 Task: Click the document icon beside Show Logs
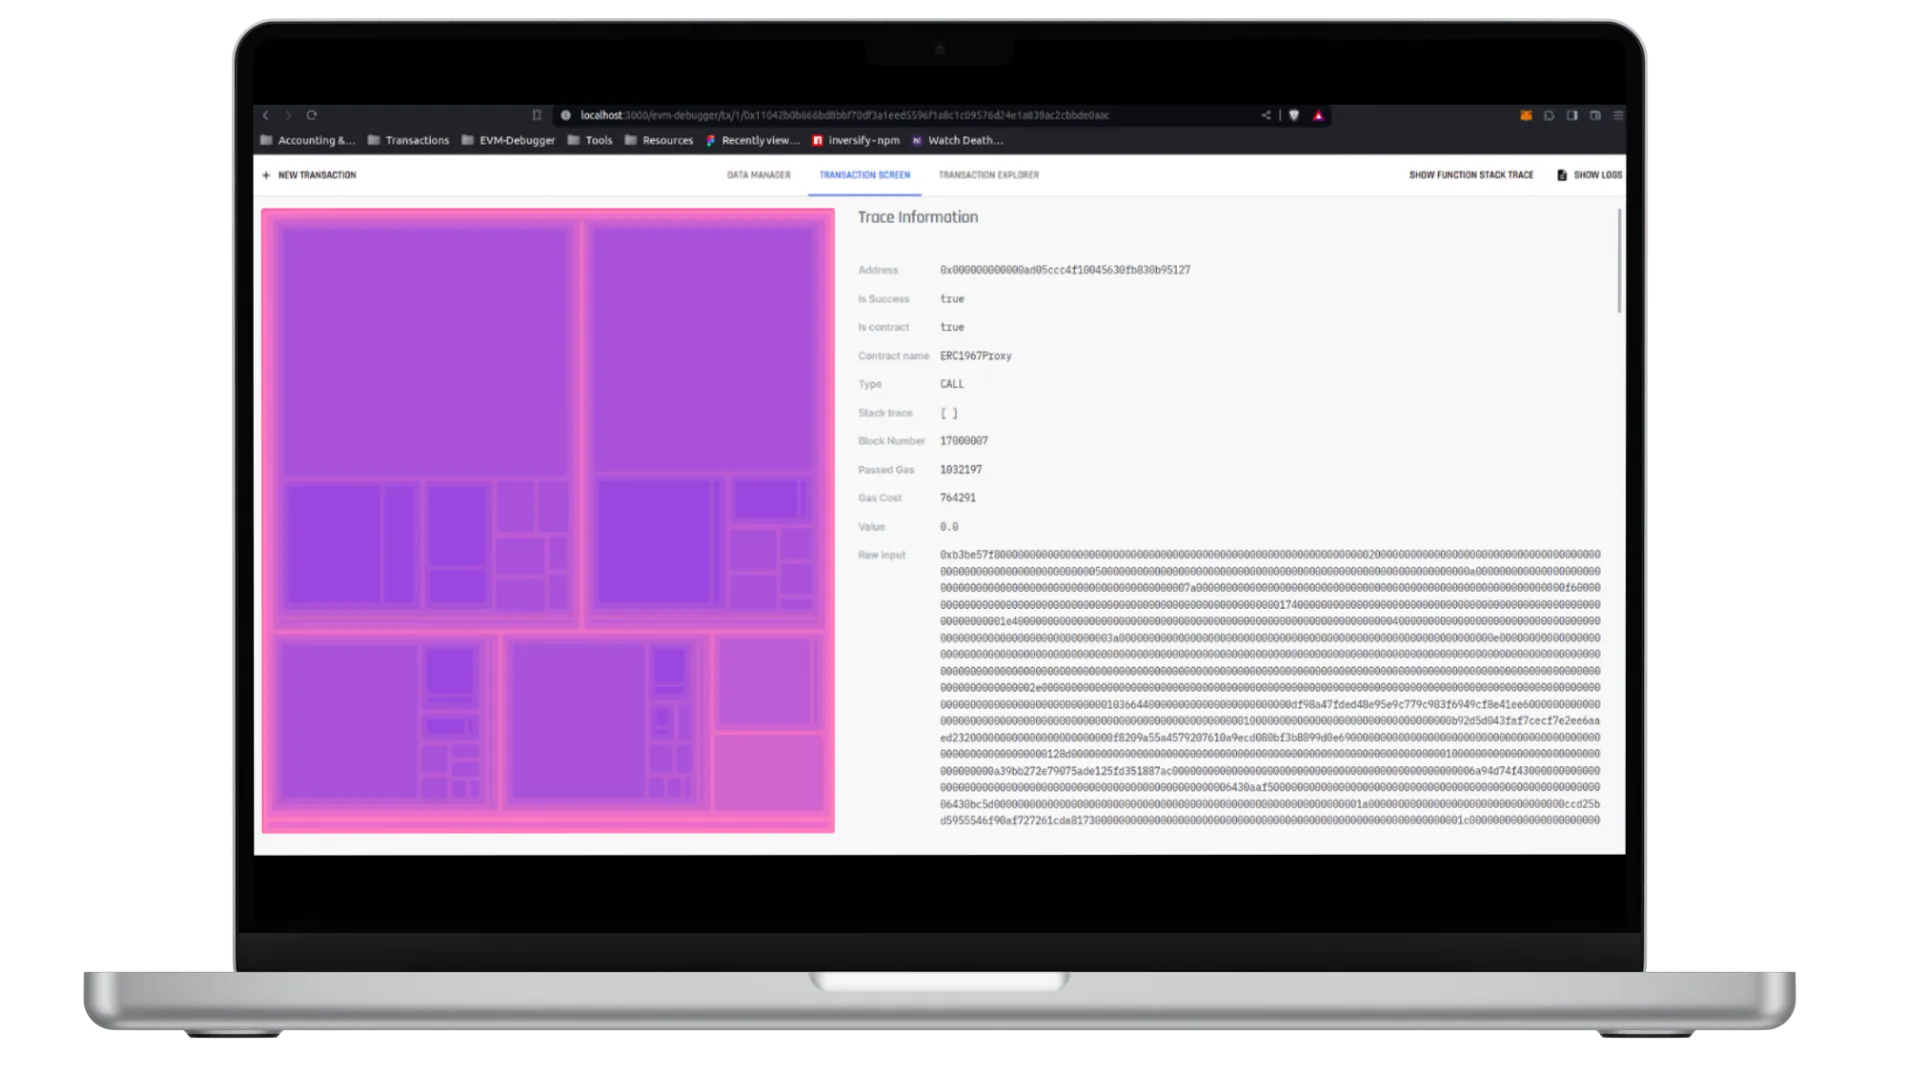pyautogui.click(x=1561, y=174)
